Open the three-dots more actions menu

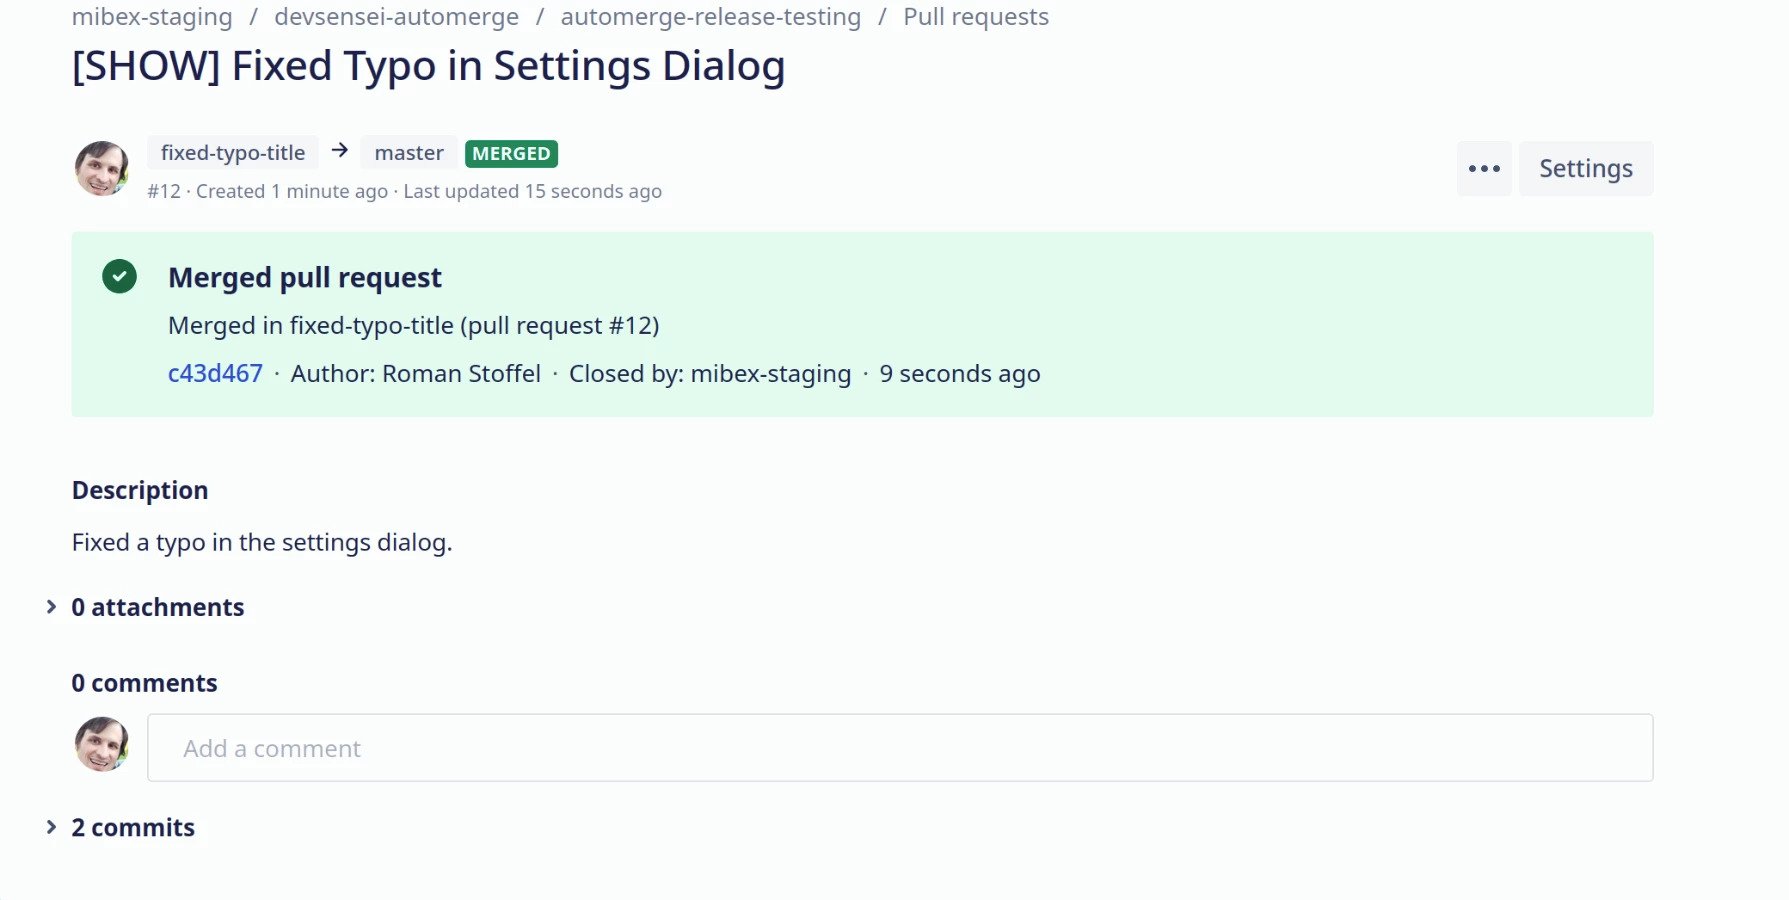1484,168
